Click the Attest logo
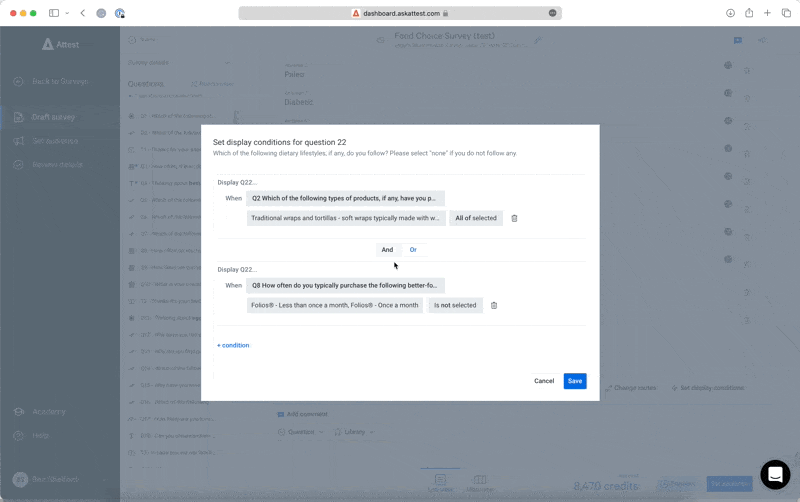 (x=60, y=44)
